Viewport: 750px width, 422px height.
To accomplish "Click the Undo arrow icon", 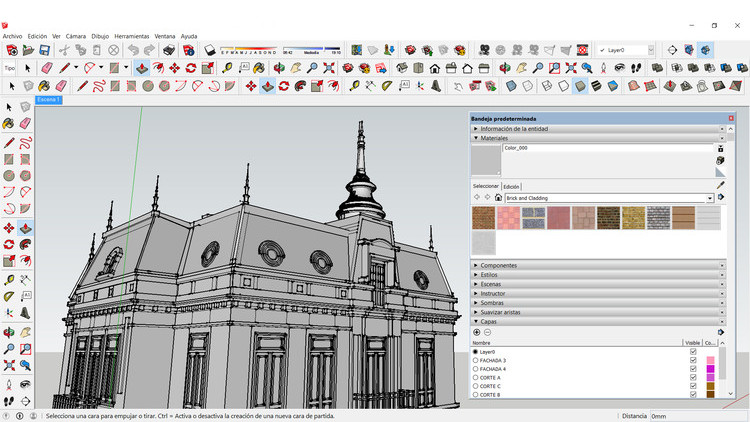I will [133, 50].
